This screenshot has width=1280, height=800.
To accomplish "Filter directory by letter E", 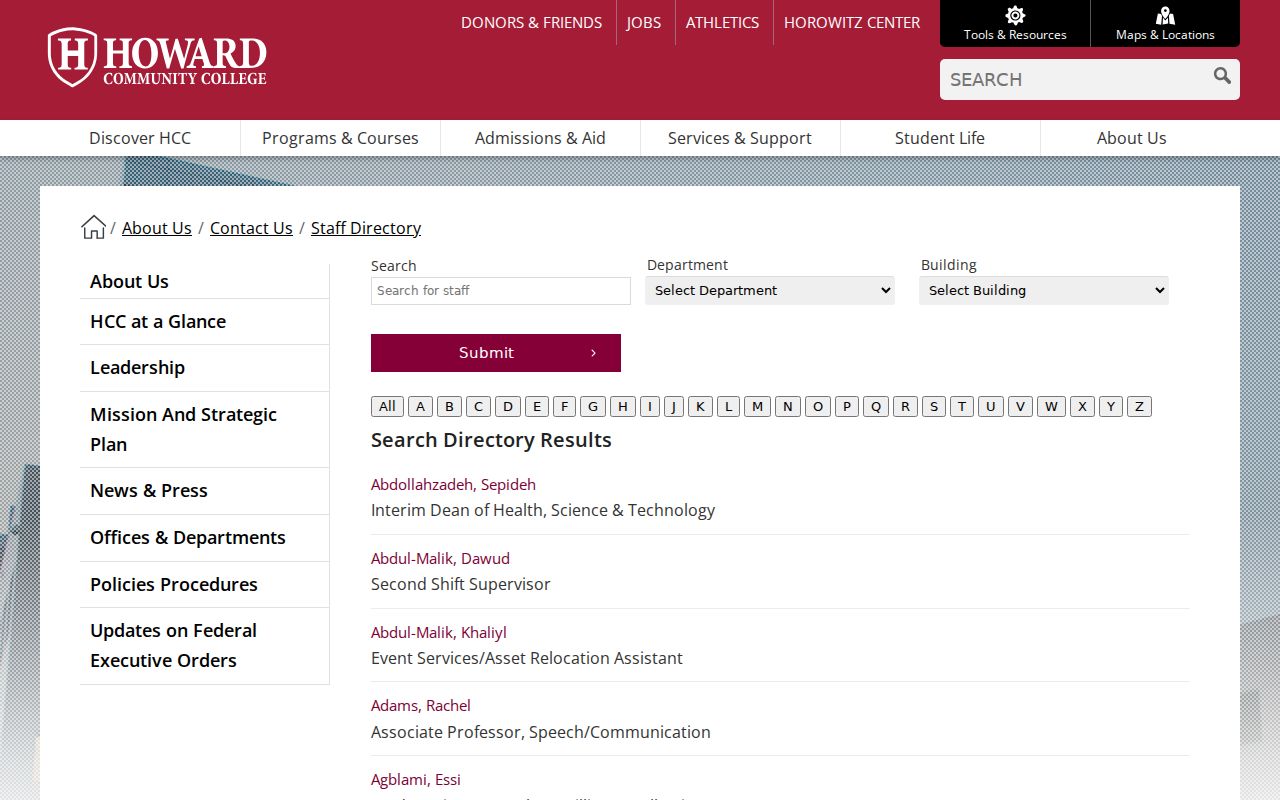I will 537,406.
